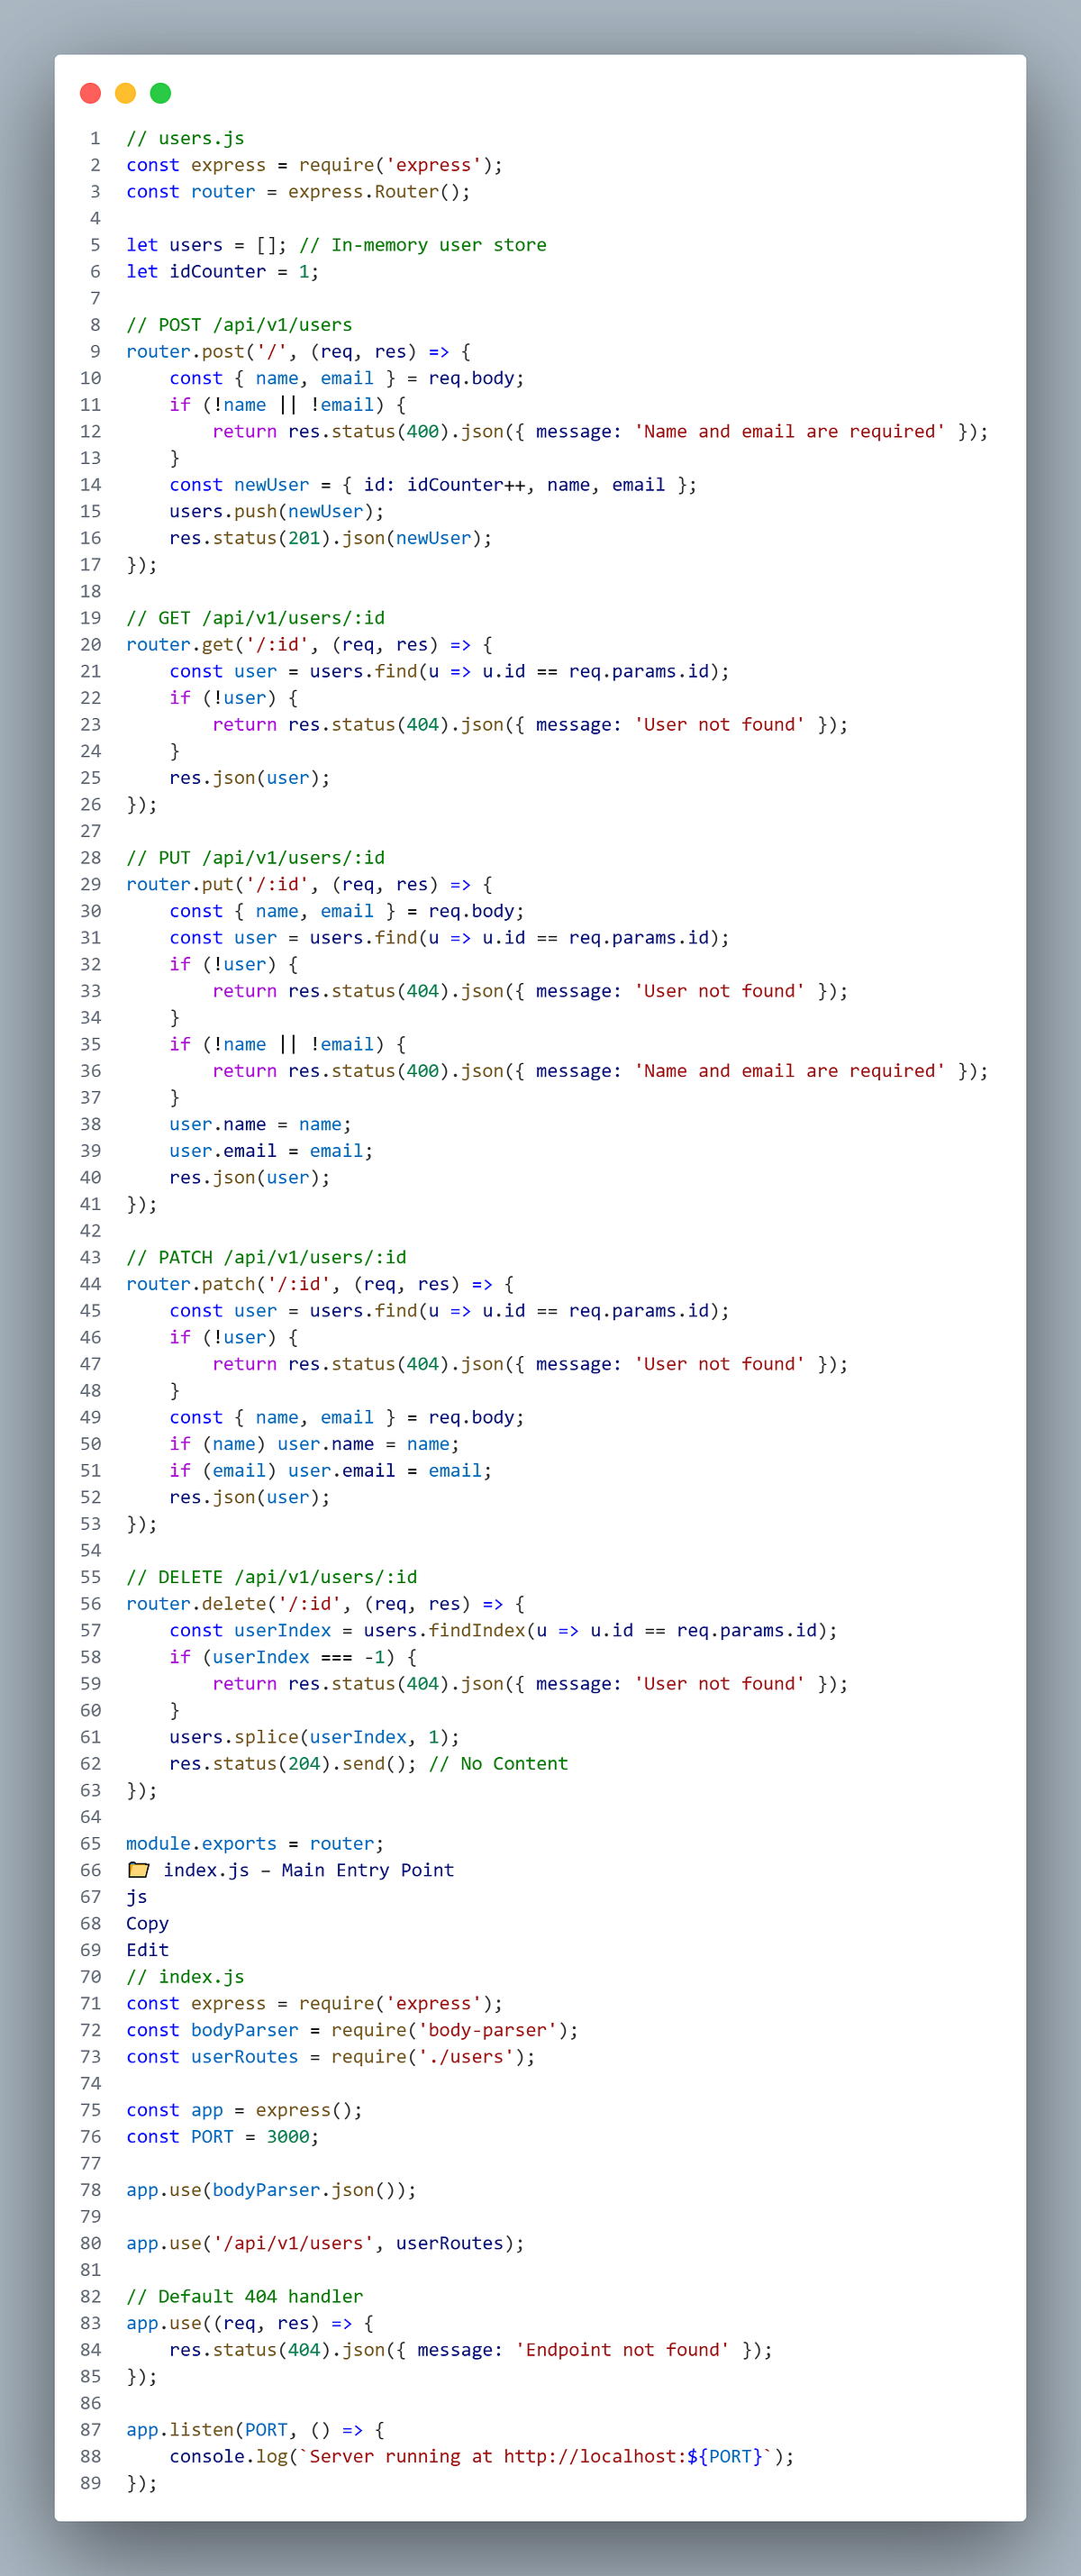
Task: Click the router.put('/:id') line
Action: (309, 884)
